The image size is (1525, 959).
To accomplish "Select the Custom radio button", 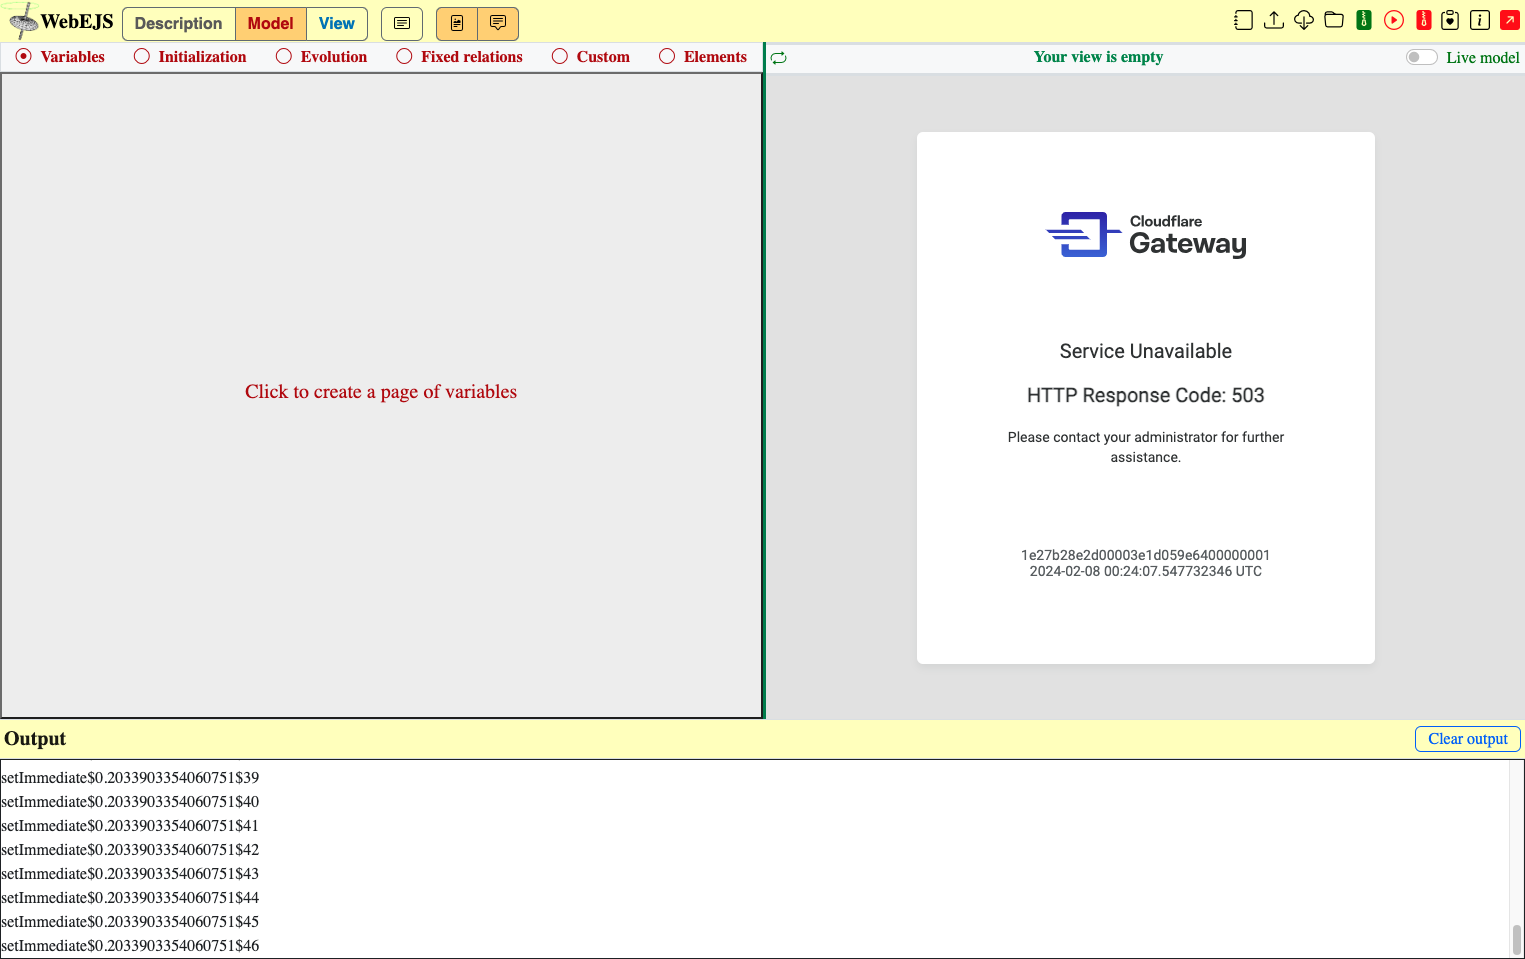I will coord(560,56).
